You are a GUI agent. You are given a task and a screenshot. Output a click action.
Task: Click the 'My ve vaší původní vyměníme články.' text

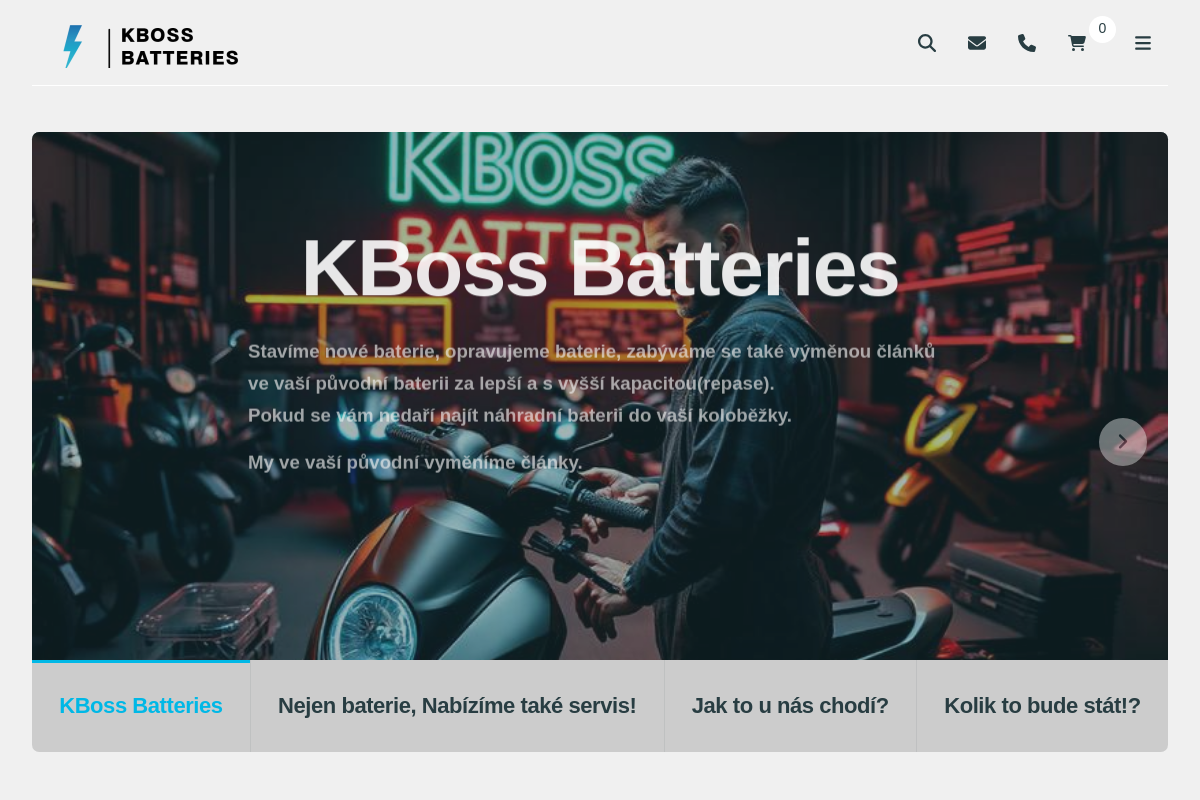(x=415, y=462)
